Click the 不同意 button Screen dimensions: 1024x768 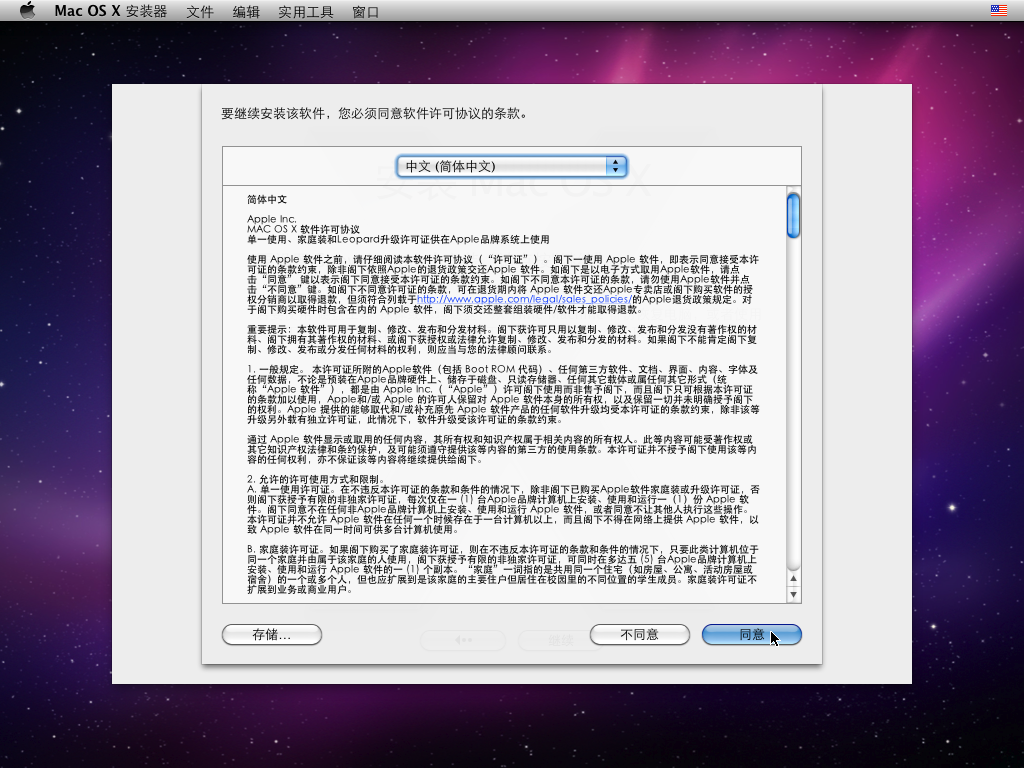[x=639, y=635]
